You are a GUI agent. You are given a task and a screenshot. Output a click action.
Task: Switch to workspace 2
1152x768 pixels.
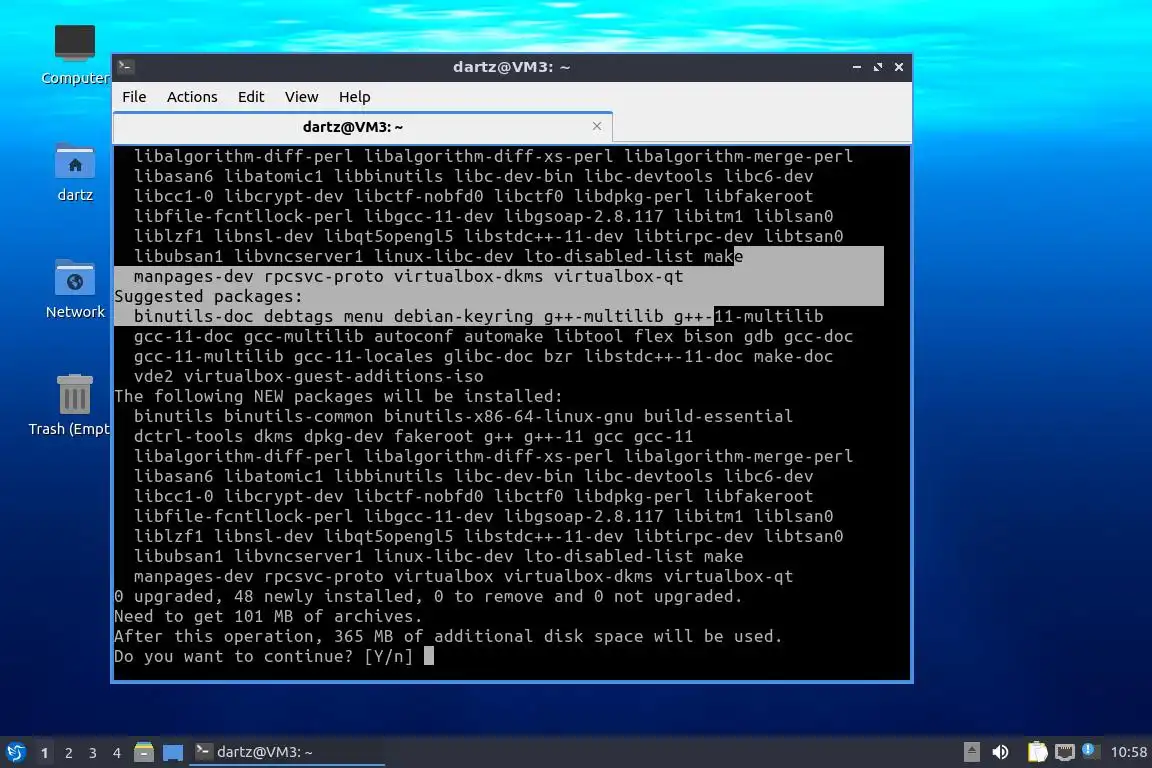68,753
